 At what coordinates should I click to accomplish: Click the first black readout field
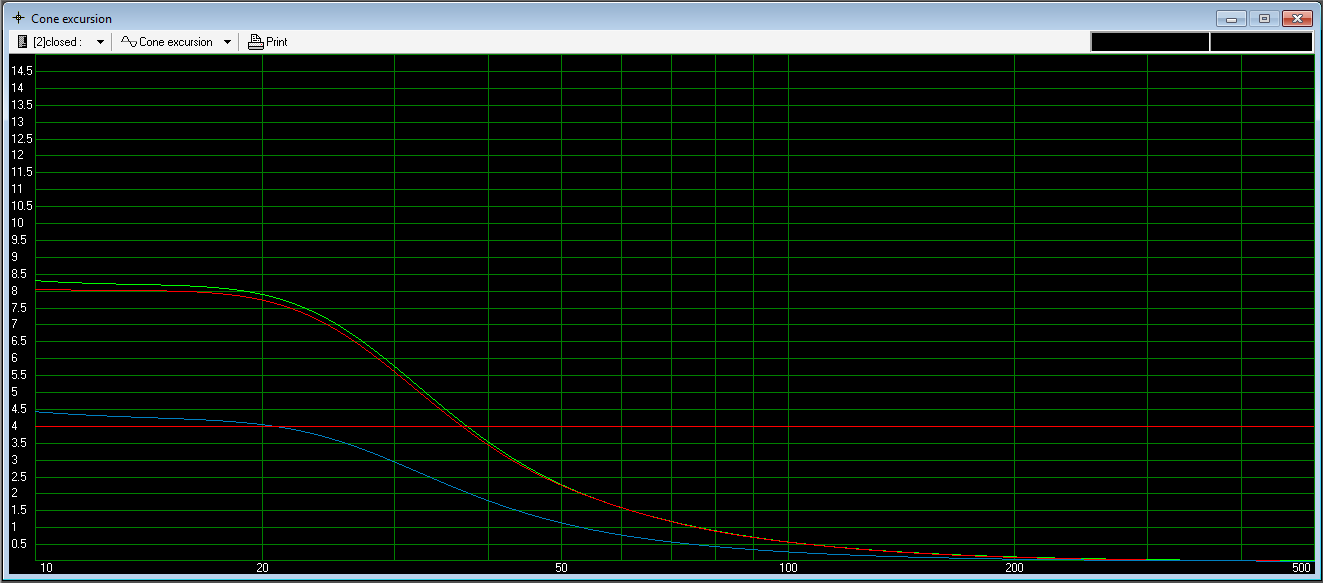[x=1150, y=42]
